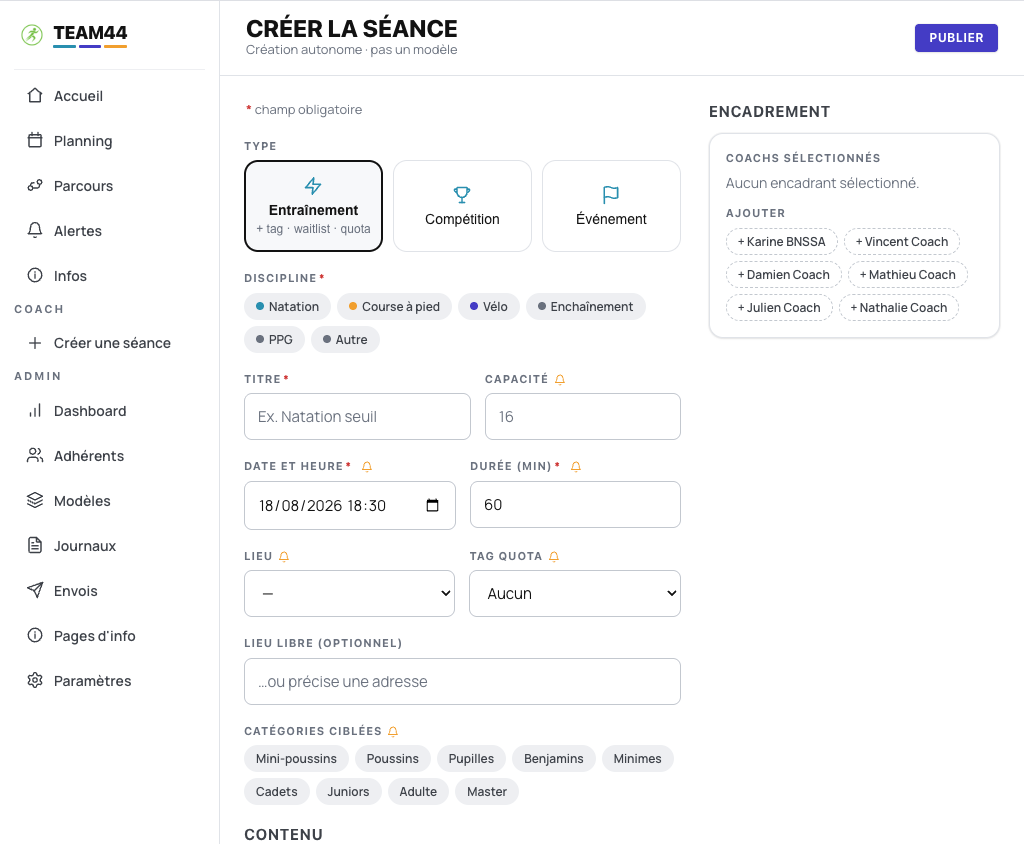Screen dimensions: 1024x844
Task: Toggle the Poussins category chip
Action: coord(392,758)
